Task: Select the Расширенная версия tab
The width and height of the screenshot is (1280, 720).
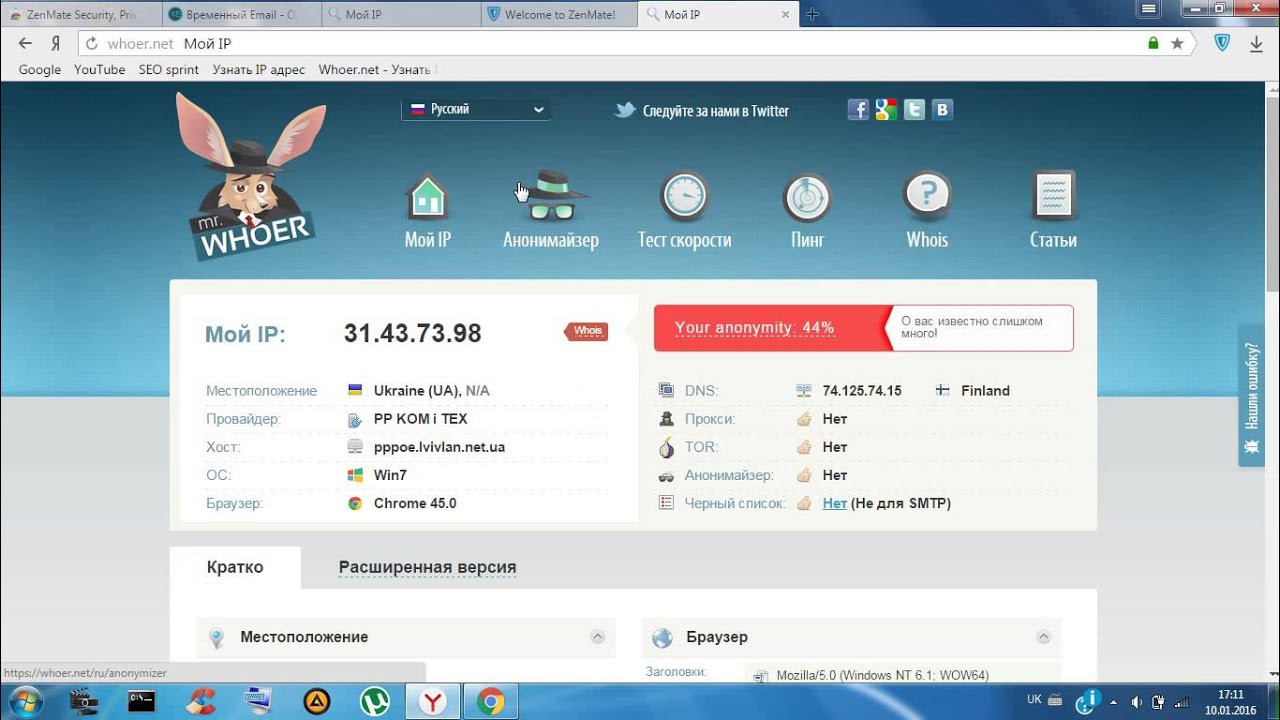Action: pos(427,567)
